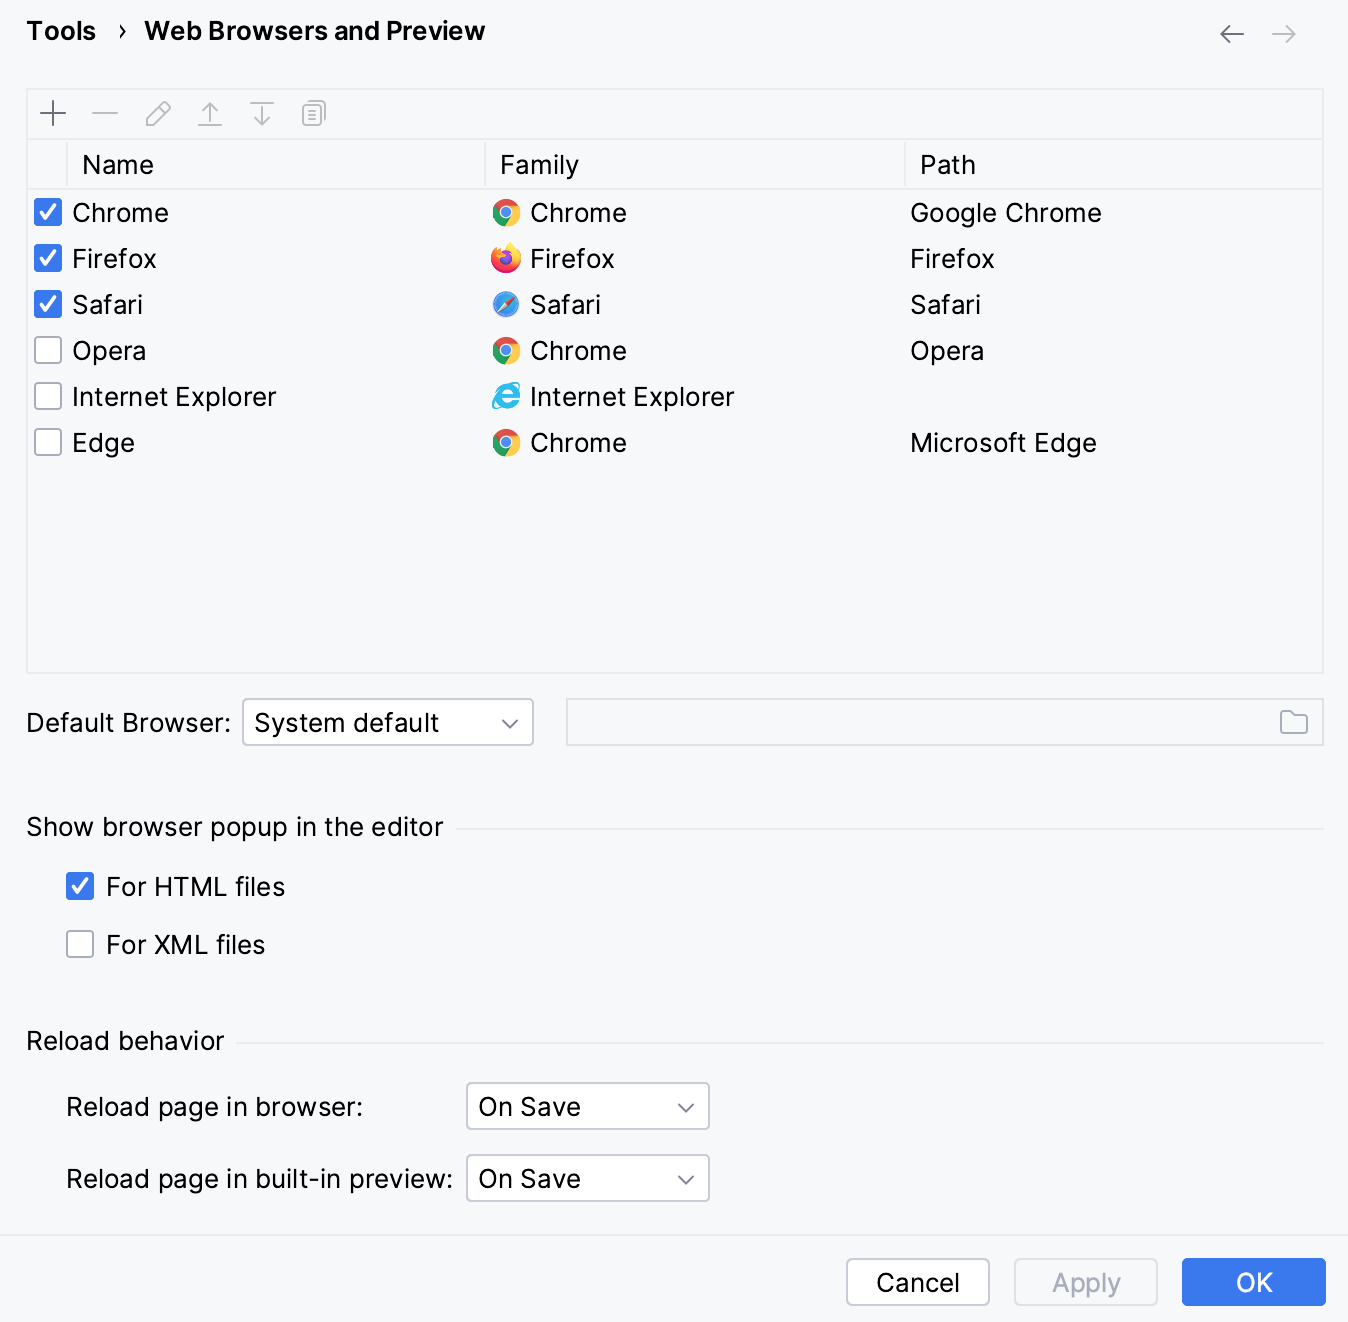Click the Move Up arrow icon
Image resolution: width=1348 pixels, height=1322 pixels.
(210, 113)
